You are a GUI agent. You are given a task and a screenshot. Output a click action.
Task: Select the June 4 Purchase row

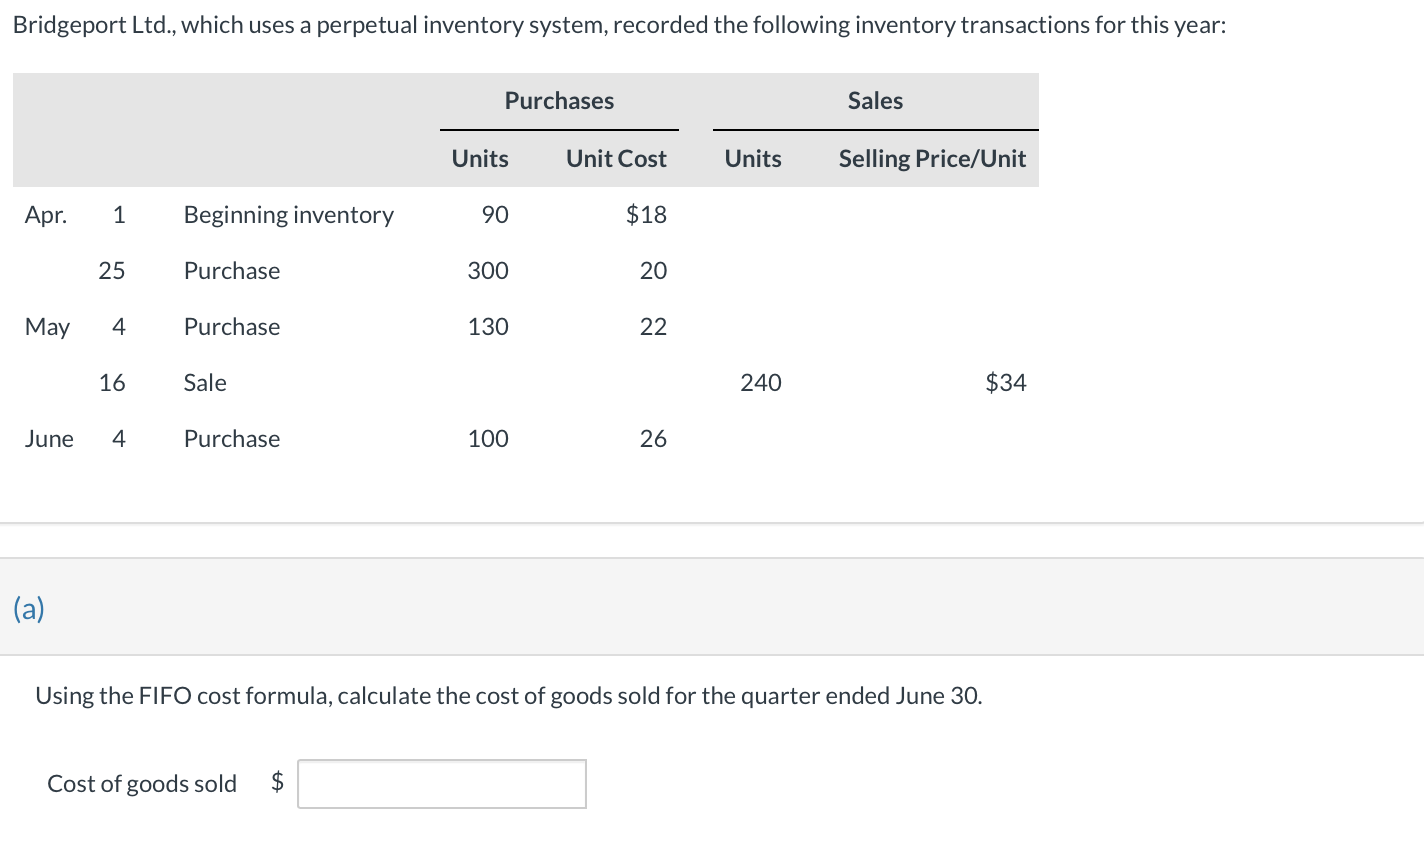point(231,438)
